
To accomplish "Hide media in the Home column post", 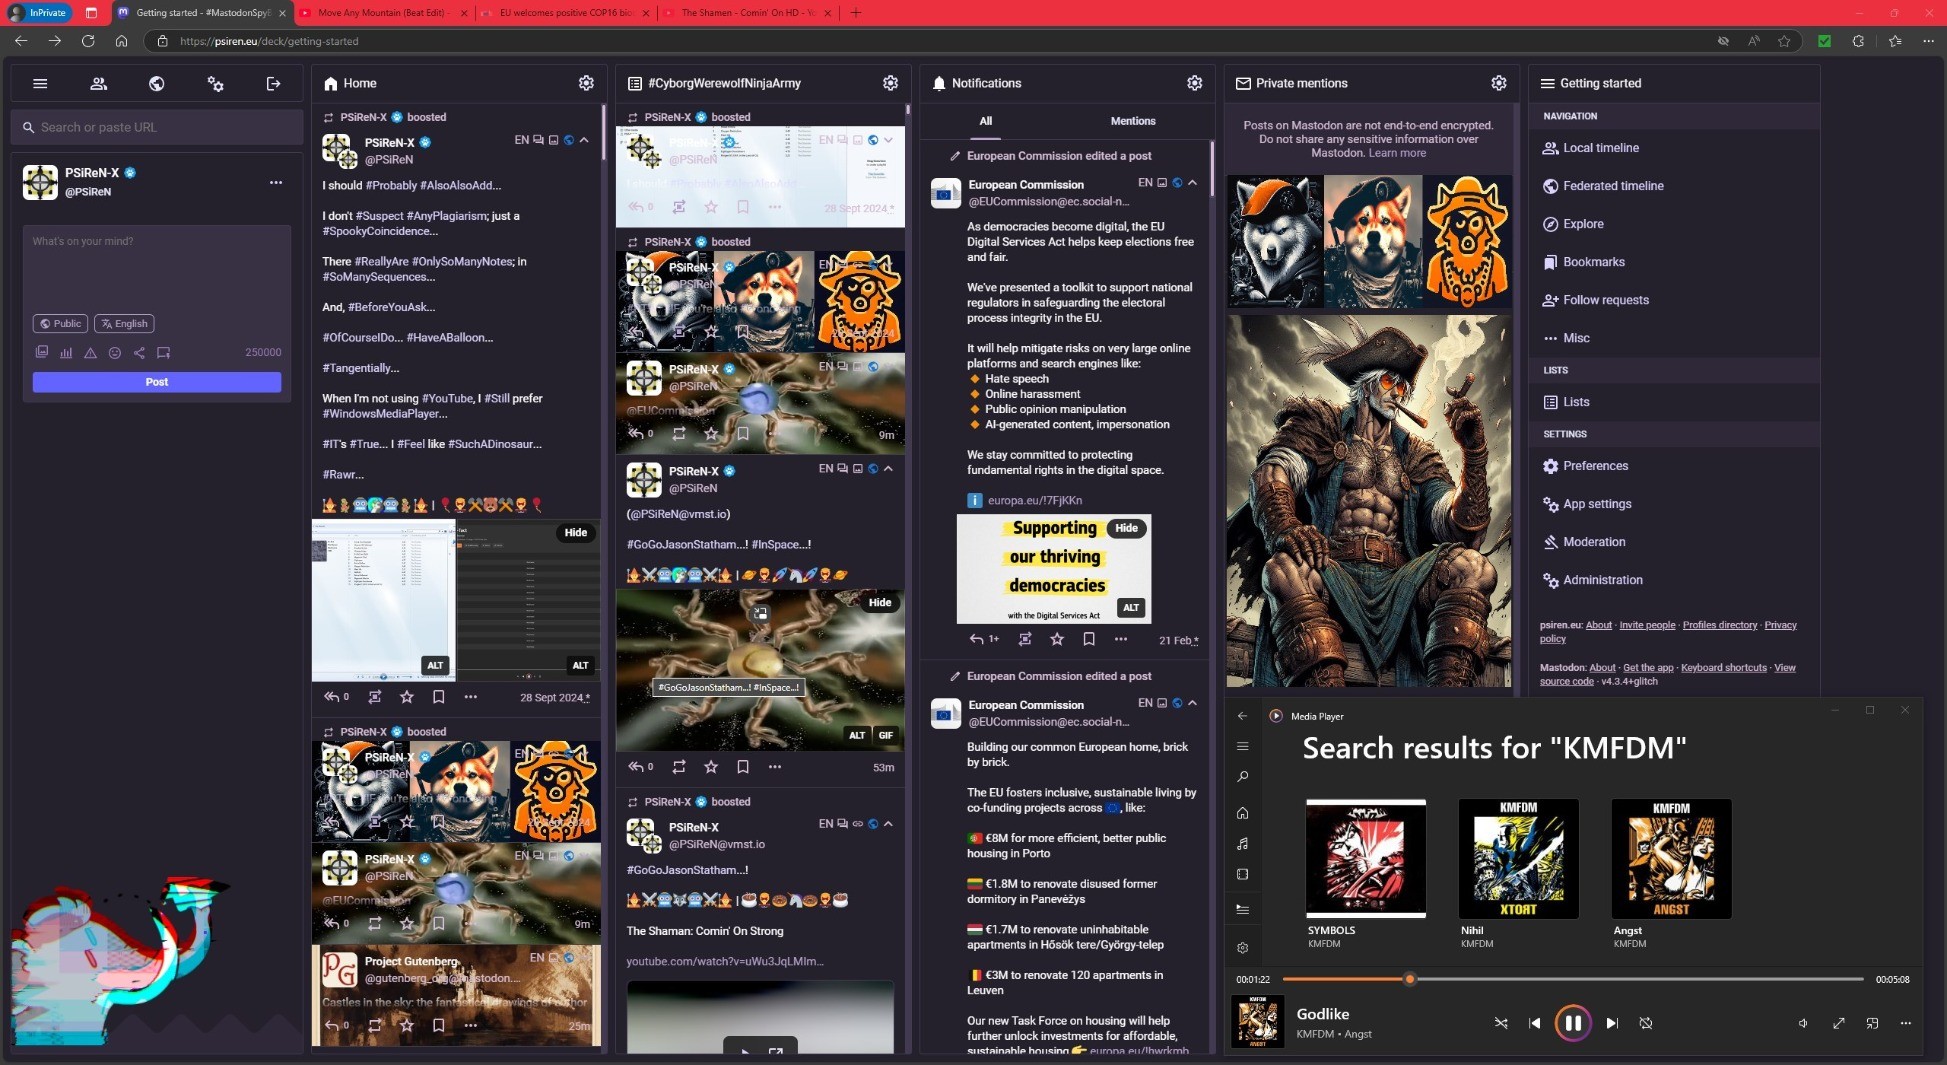I will point(576,533).
